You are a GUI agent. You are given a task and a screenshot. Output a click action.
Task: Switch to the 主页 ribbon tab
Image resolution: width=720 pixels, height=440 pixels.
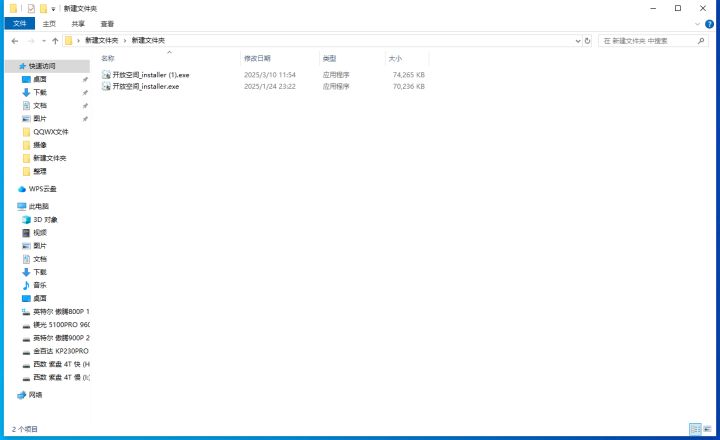tap(49, 24)
